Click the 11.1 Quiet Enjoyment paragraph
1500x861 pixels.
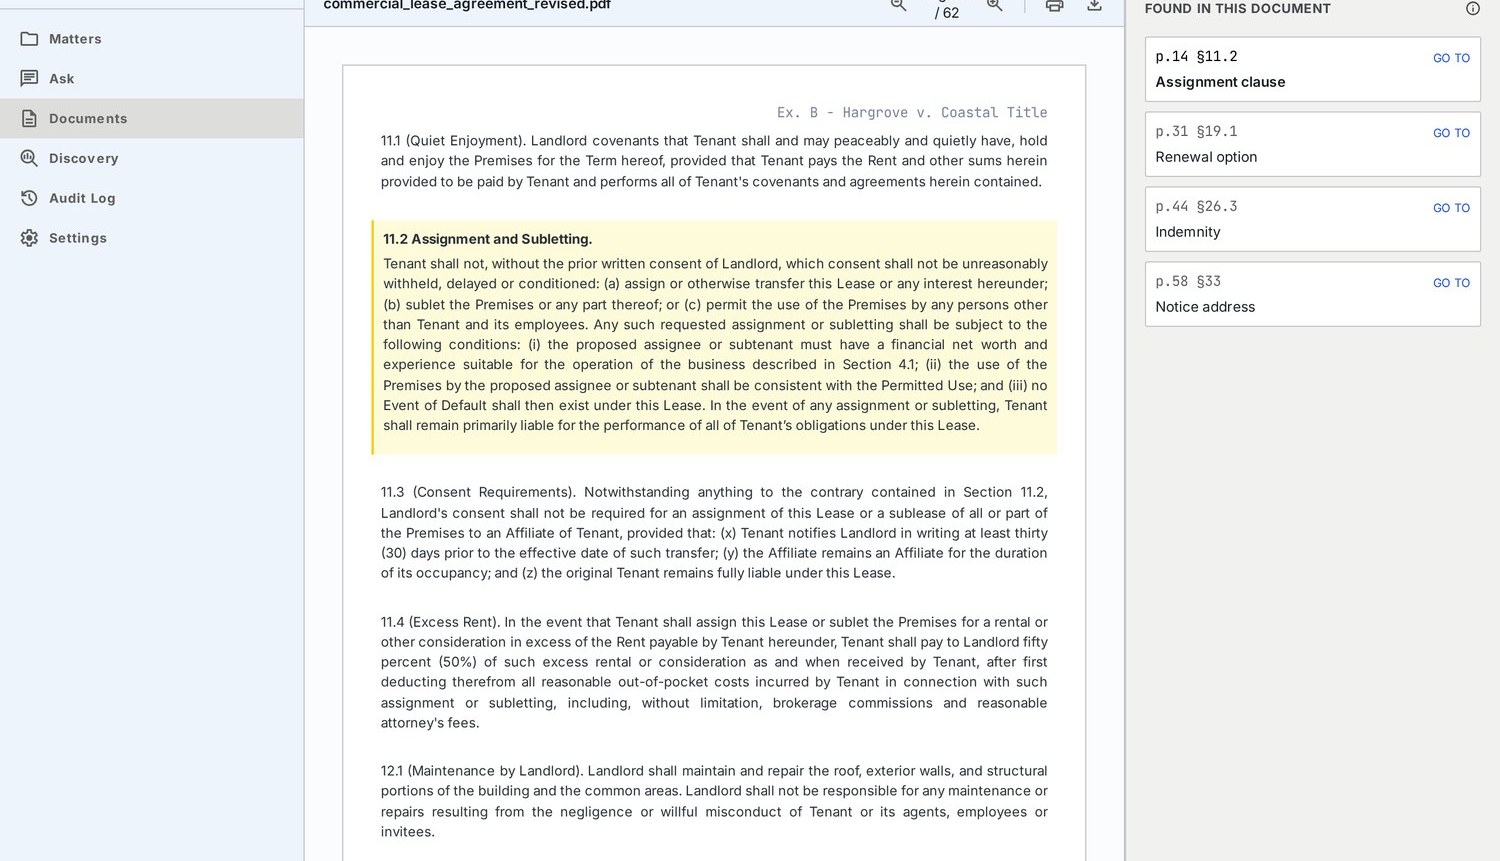(714, 161)
